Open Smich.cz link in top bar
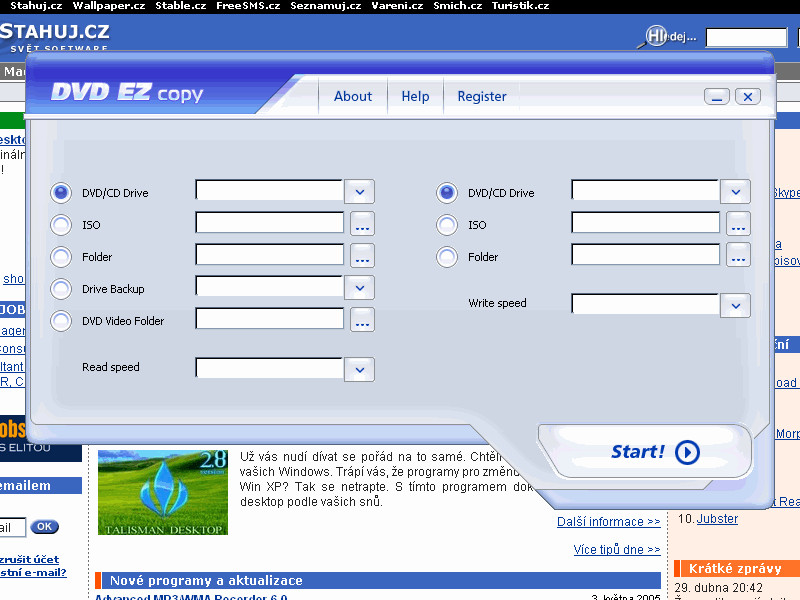Image resolution: width=800 pixels, height=600 pixels. click(x=458, y=6)
